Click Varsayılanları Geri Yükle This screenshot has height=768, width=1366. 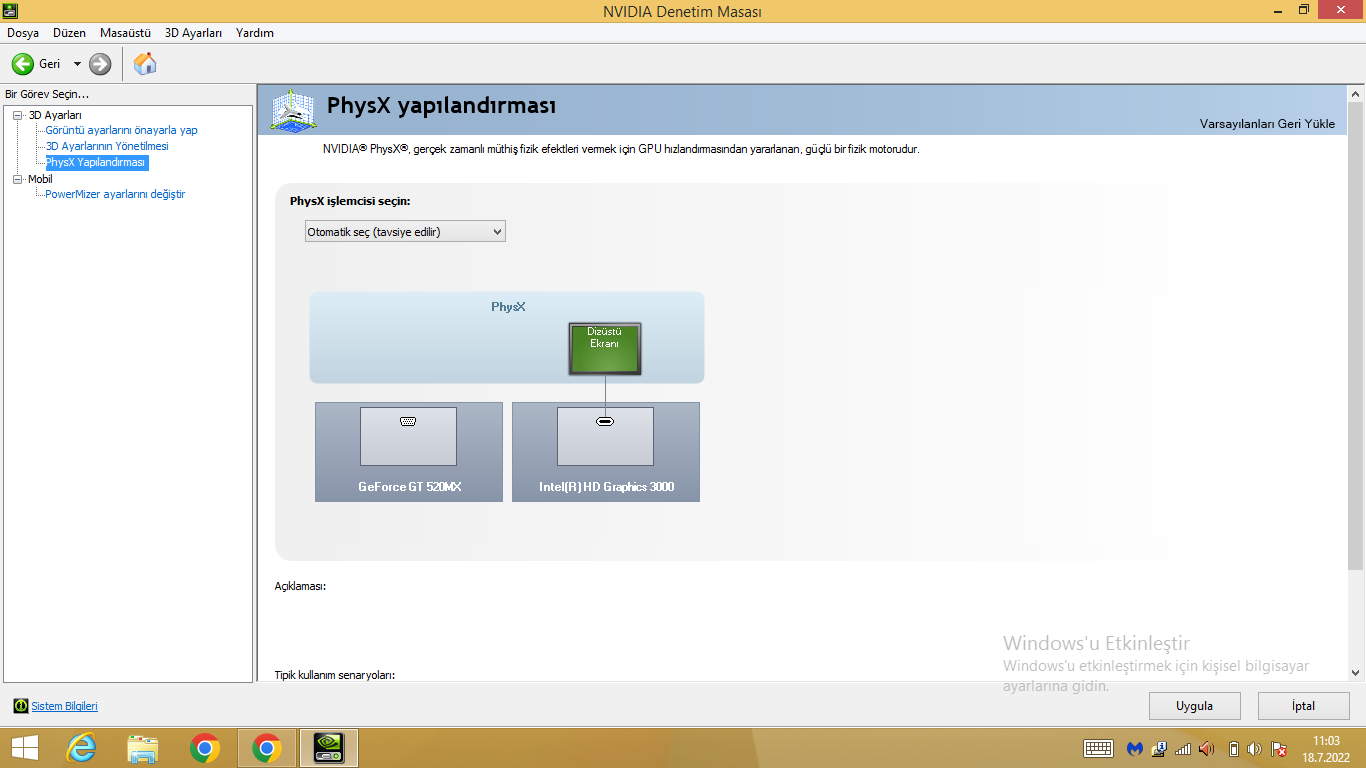1267,124
